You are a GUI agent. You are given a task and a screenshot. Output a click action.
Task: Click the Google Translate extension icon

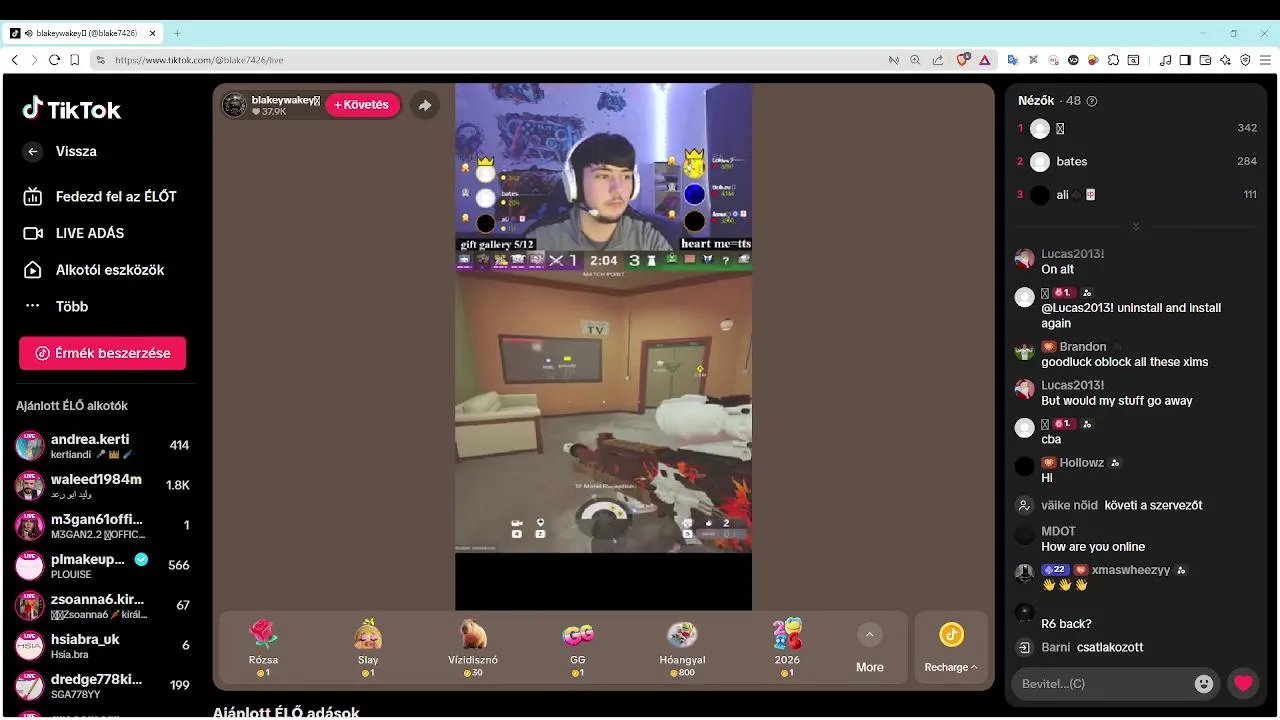[1012, 60]
